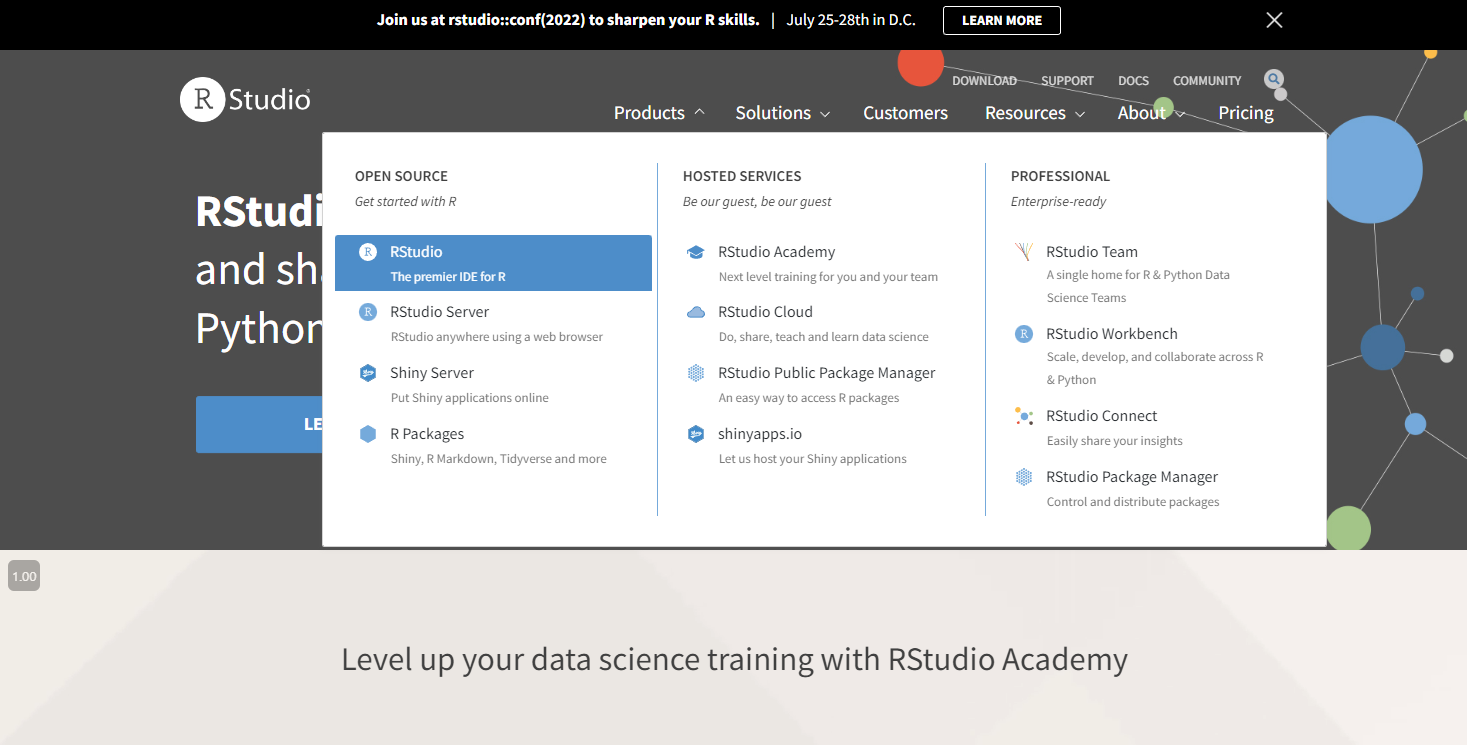Select RStudio, the premier IDE for R
Screen dimensions: 1467x745
[x=493, y=263]
